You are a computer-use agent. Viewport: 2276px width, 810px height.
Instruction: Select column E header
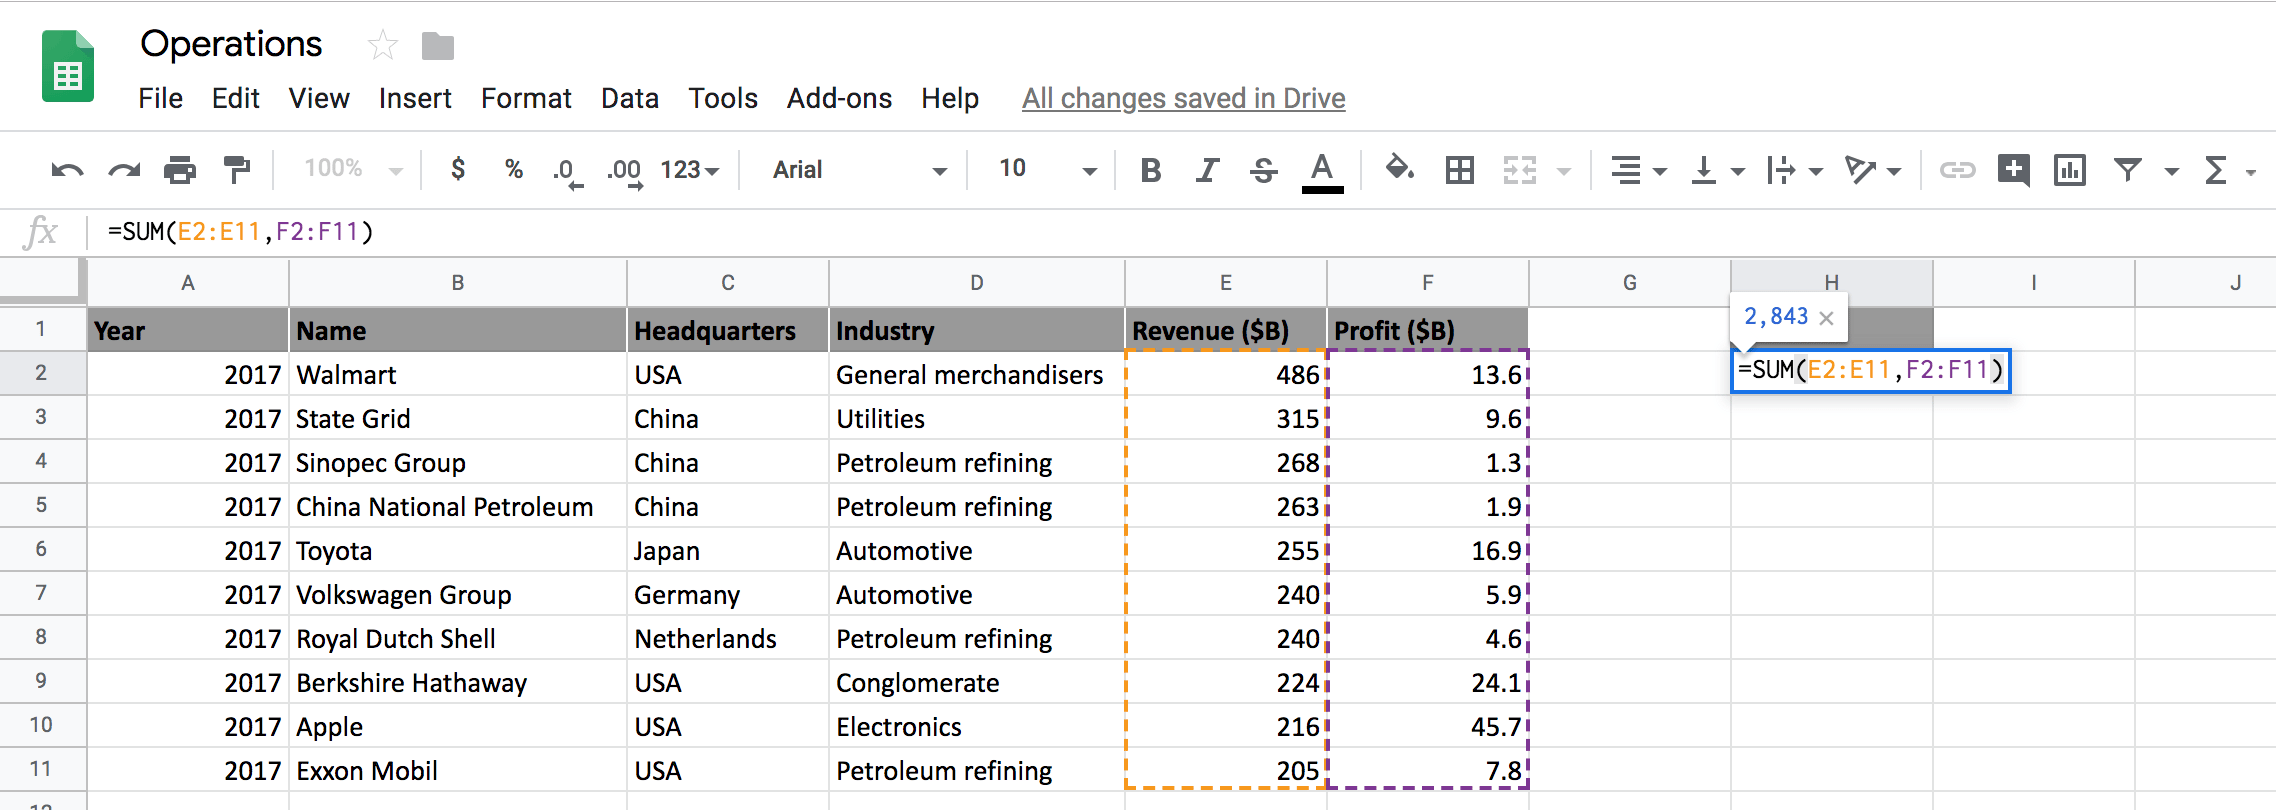[x=1226, y=283]
